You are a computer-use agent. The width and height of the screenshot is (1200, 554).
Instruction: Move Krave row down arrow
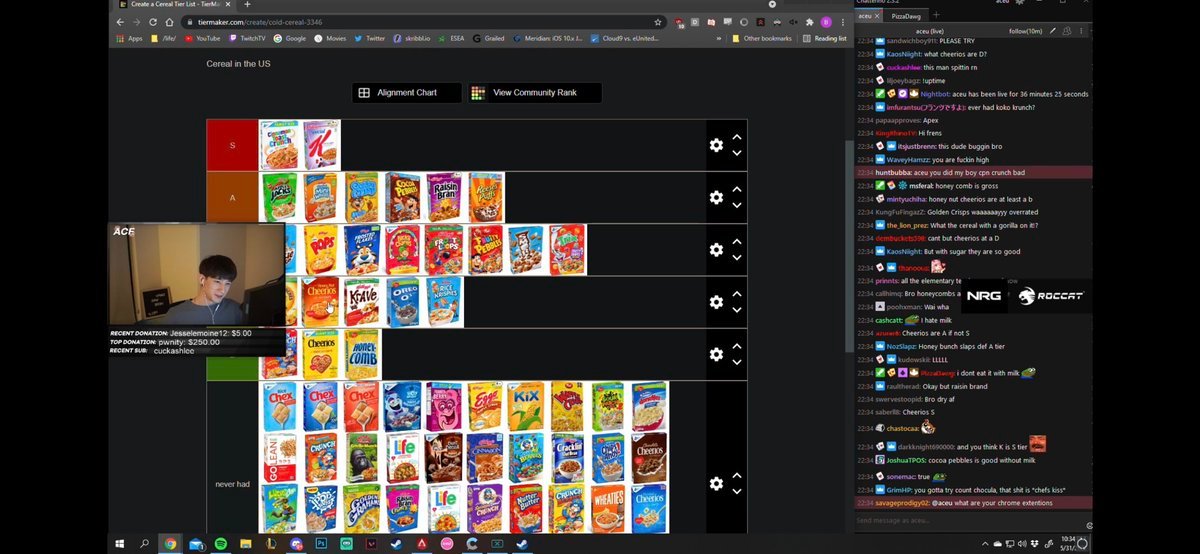pyautogui.click(x=737, y=310)
